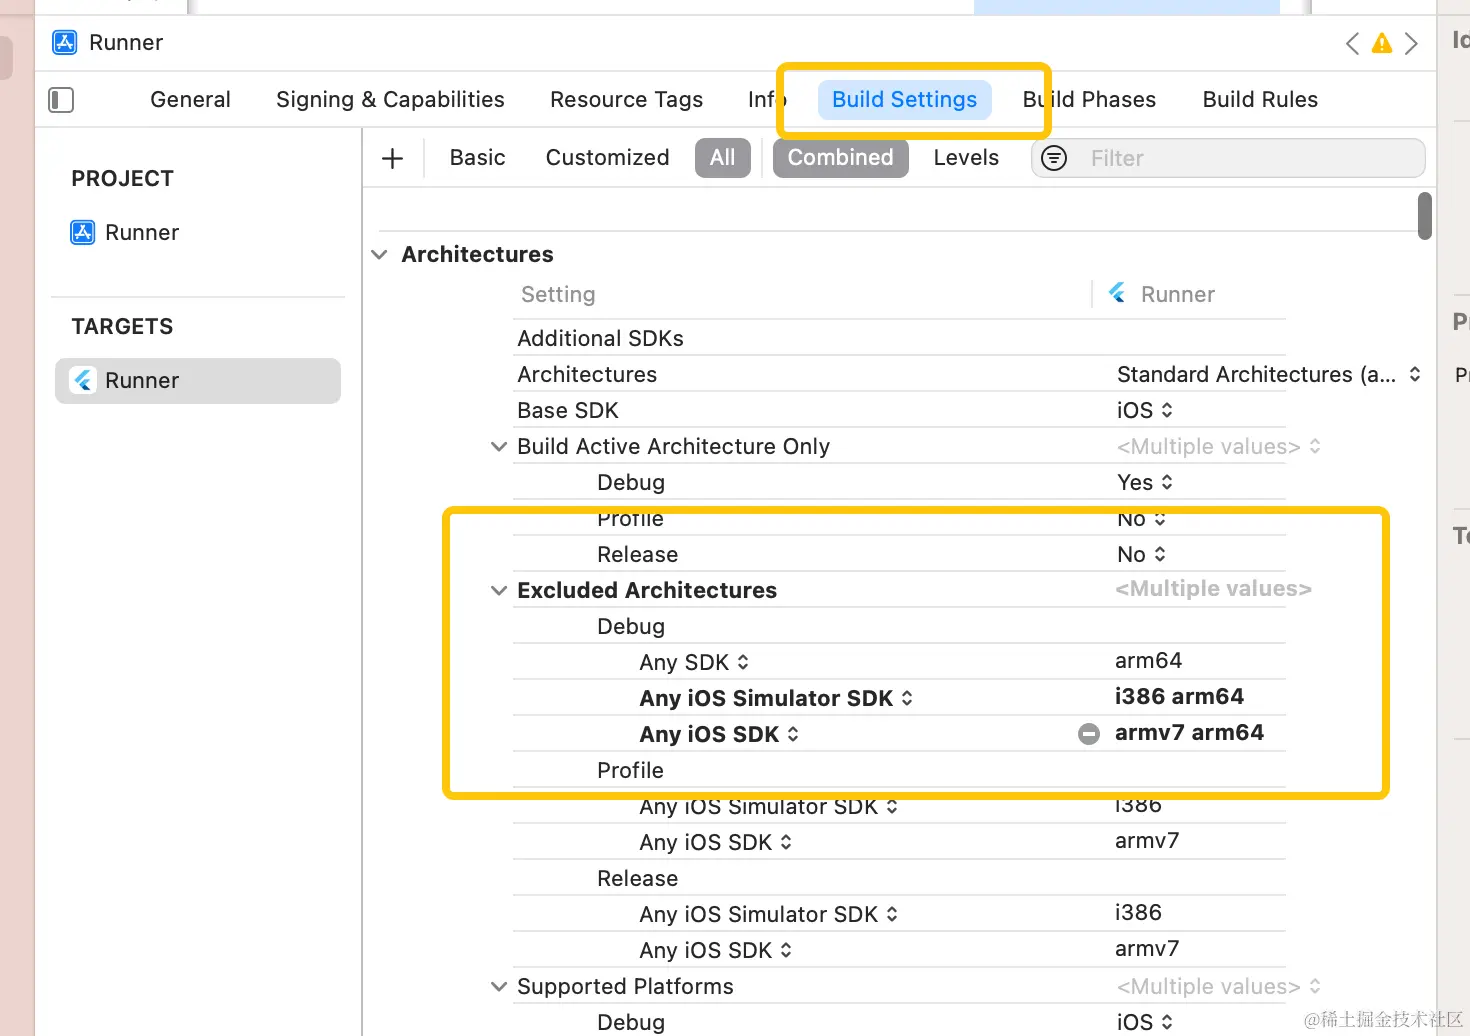Open the filter options icon

tap(1054, 158)
